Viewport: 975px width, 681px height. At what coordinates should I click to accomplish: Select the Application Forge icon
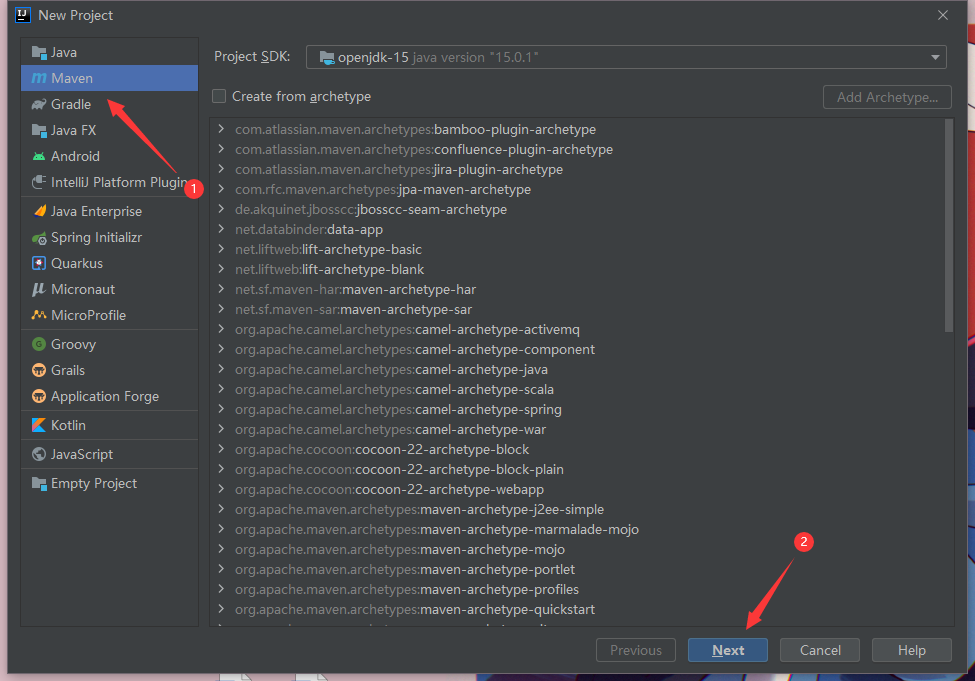[39, 396]
